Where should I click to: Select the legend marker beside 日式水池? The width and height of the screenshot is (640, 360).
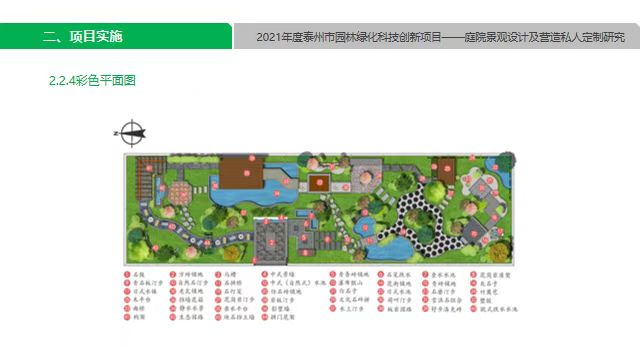pos(381,292)
